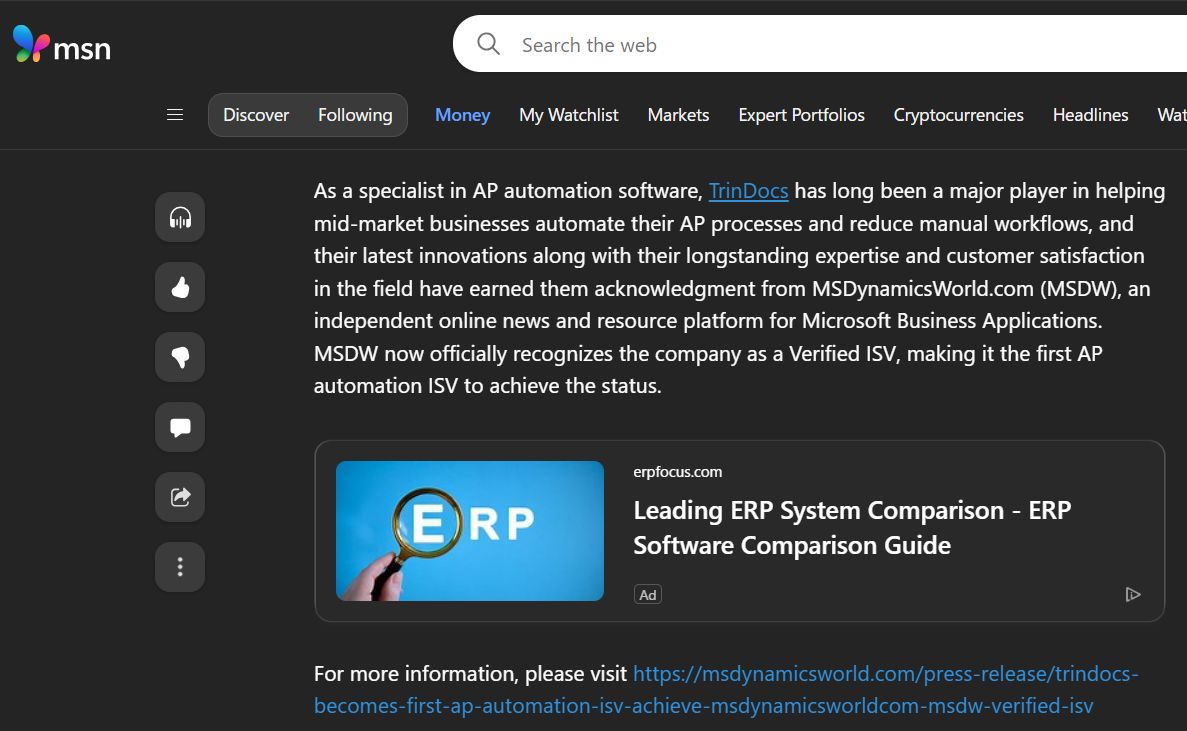The image size is (1187, 731).
Task: Open the comments bubble icon
Action: pos(180,427)
